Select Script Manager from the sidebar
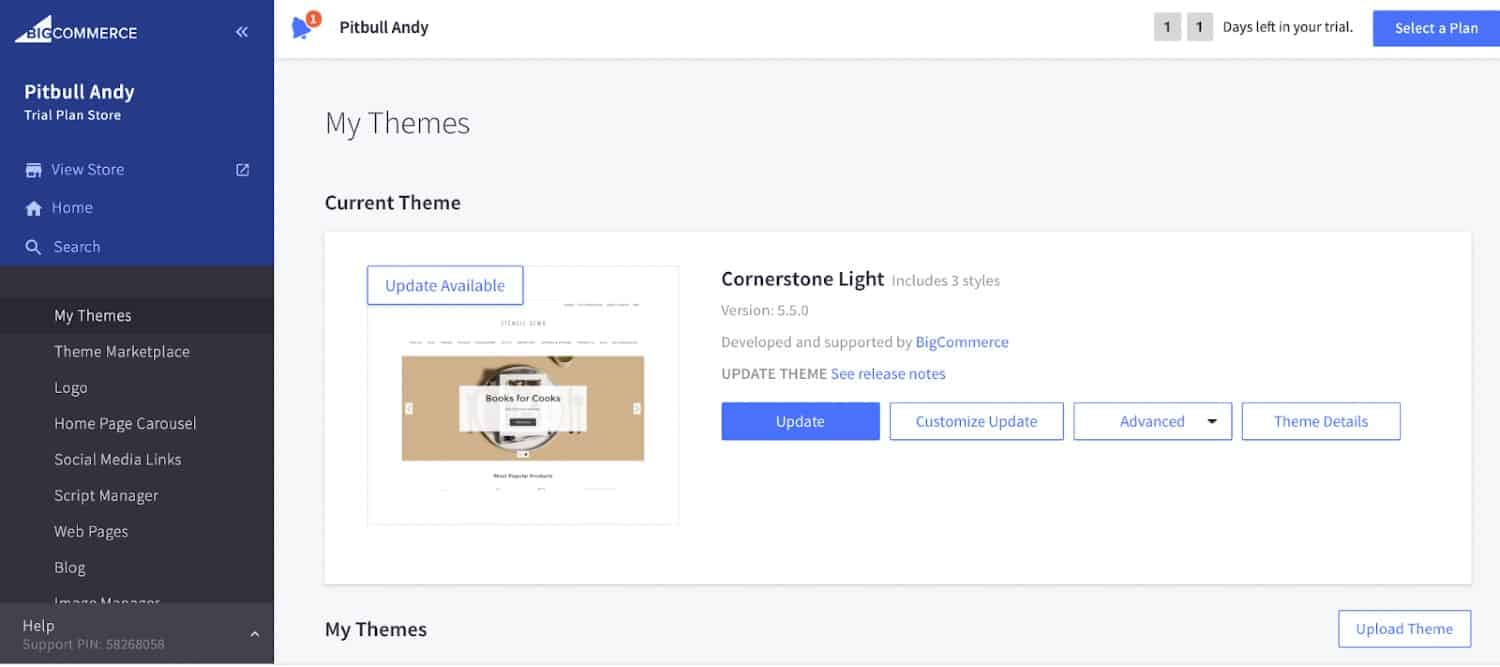The height and width of the screenshot is (667, 1500). pos(106,495)
